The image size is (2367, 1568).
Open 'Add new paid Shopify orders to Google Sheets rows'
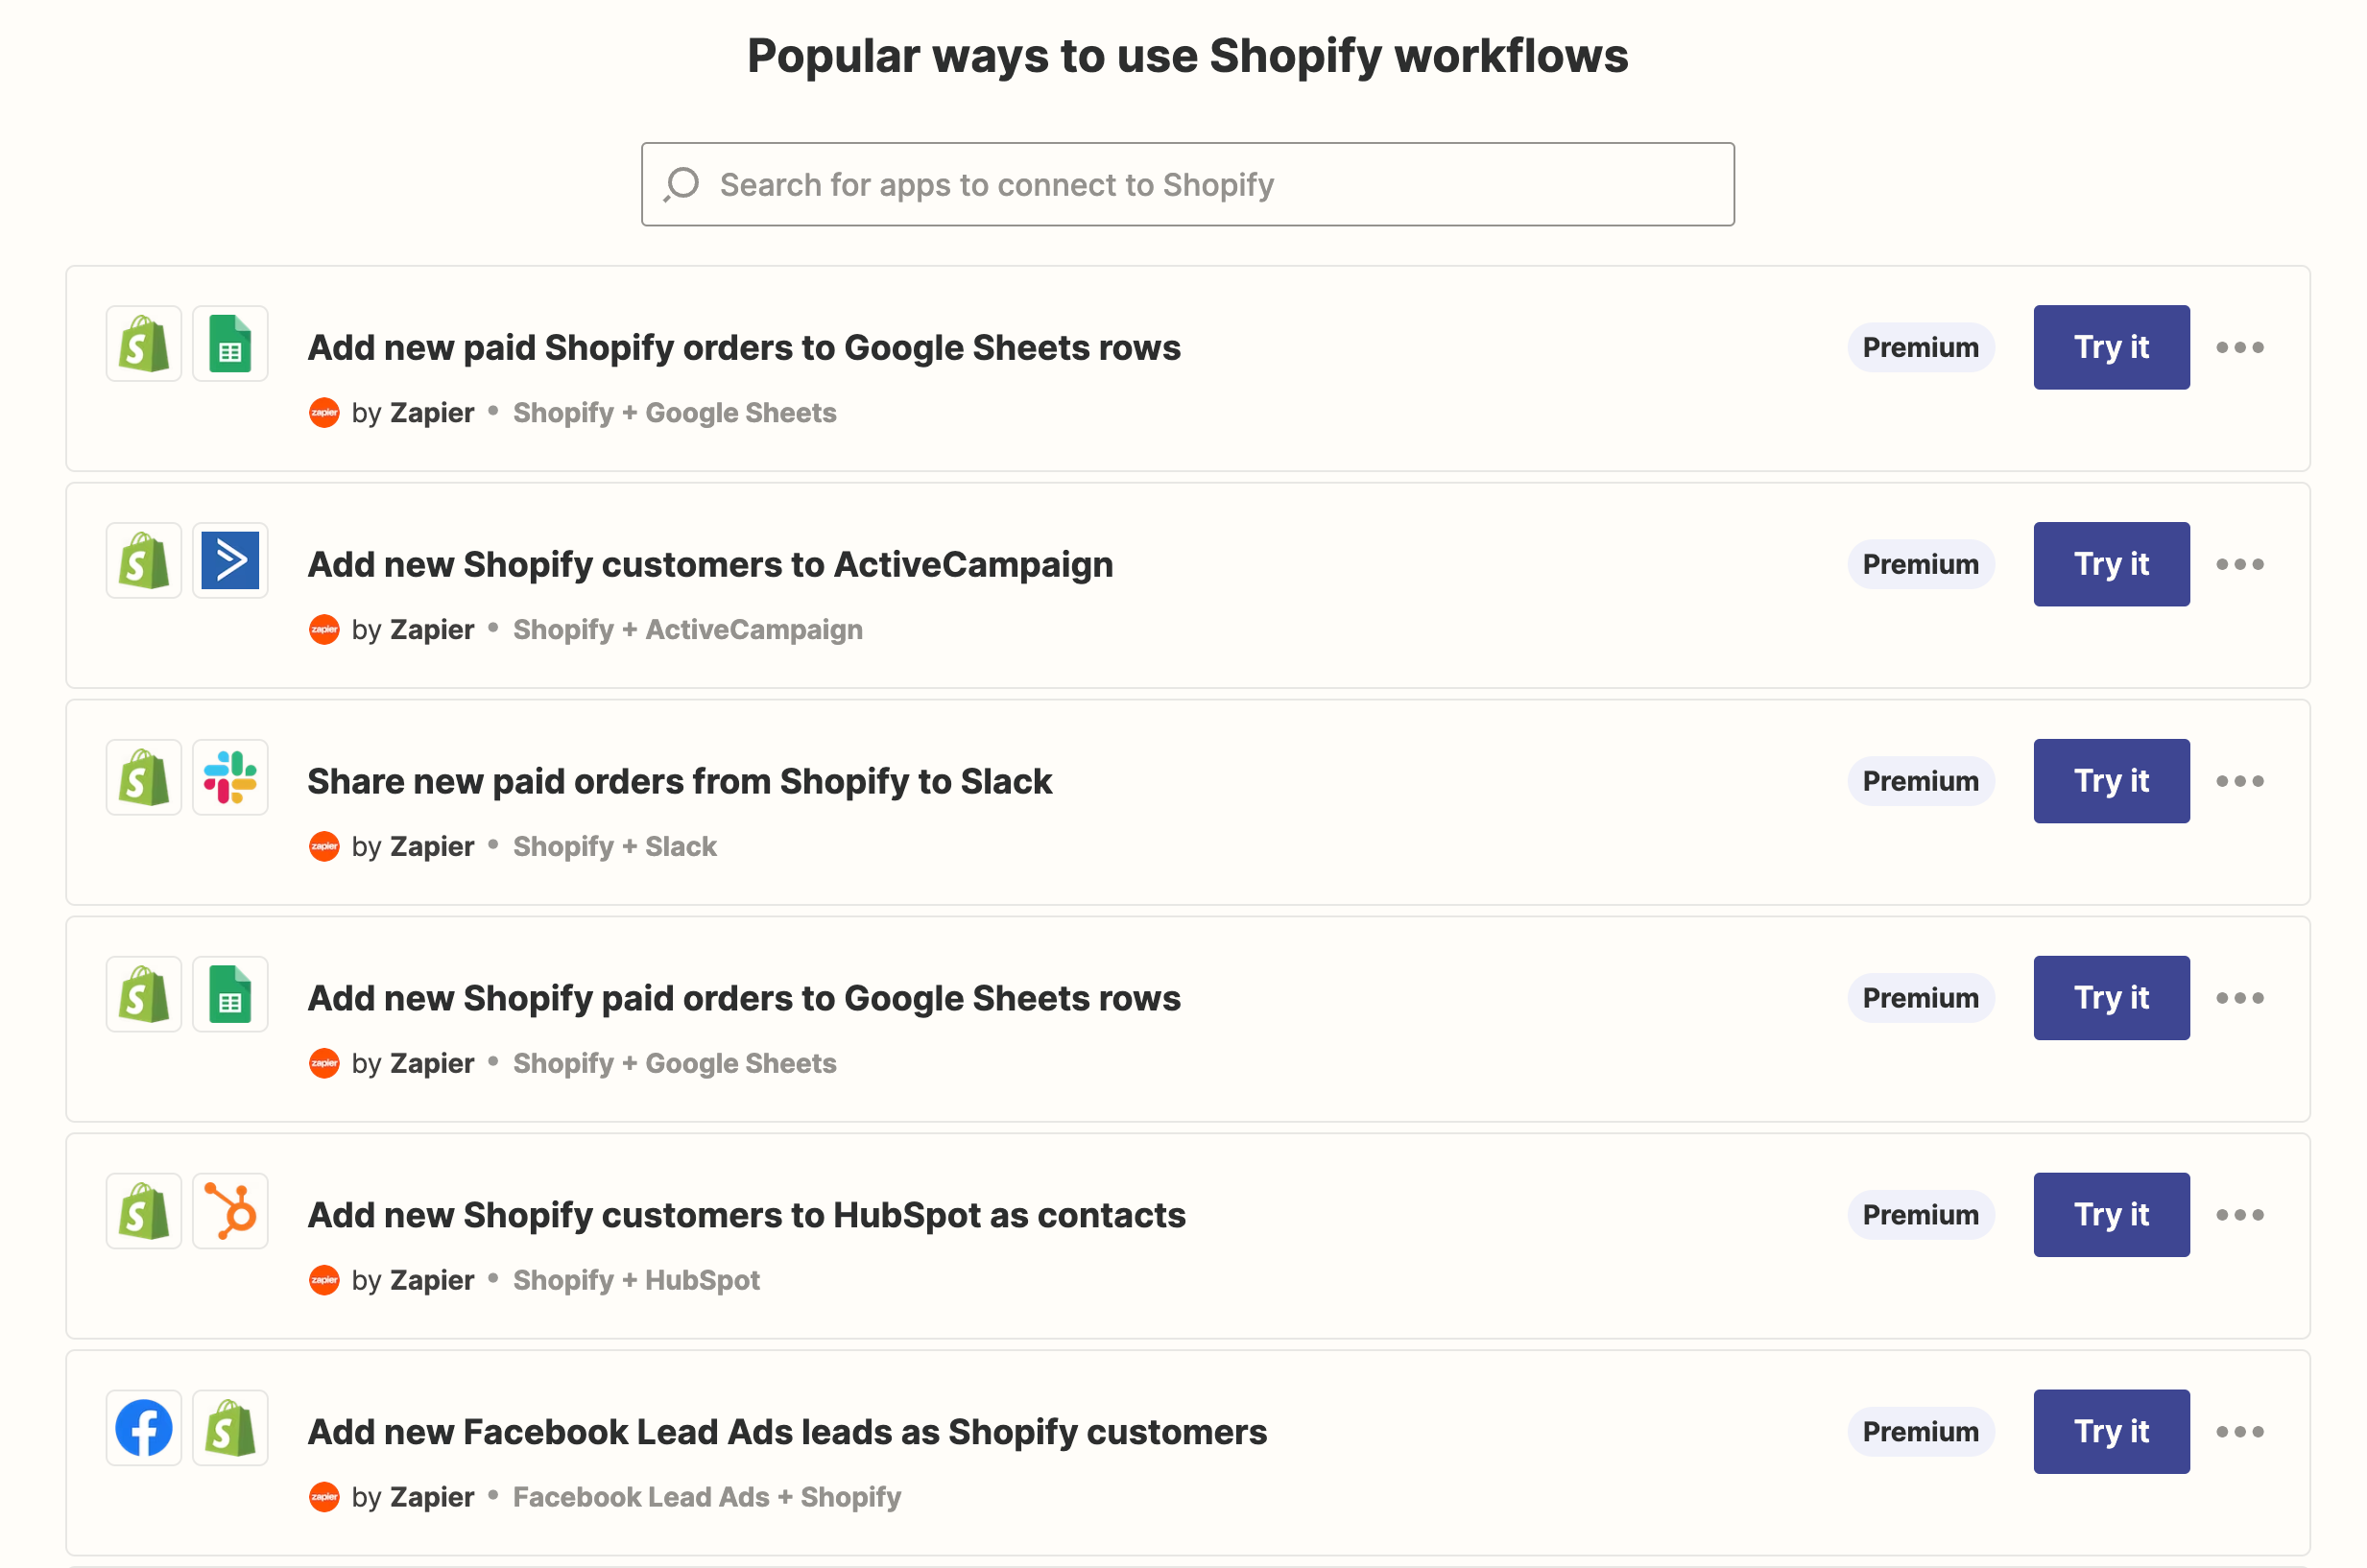tap(744, 347)
